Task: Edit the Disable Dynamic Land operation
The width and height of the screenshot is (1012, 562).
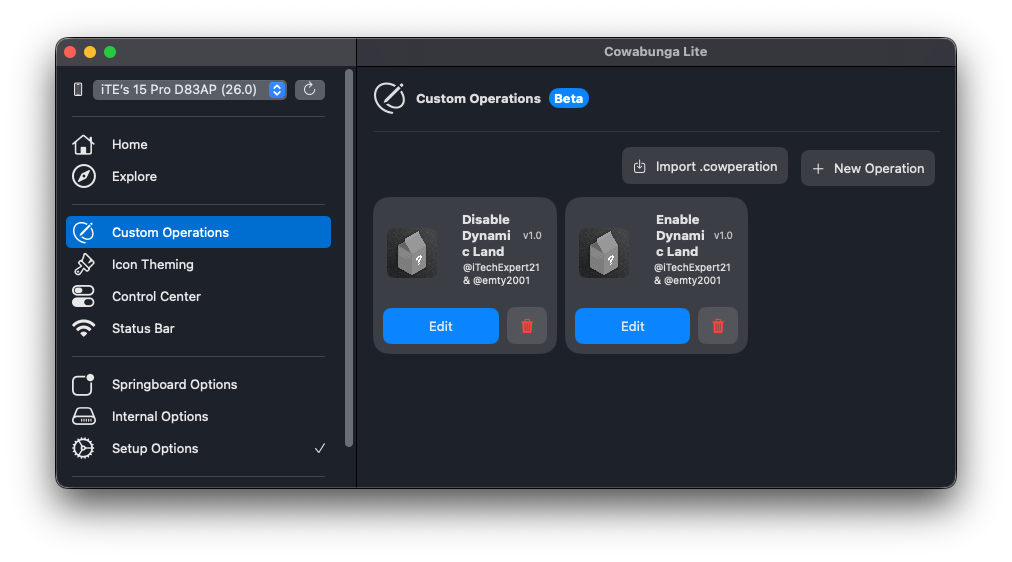Action: (x=441, y=326)
